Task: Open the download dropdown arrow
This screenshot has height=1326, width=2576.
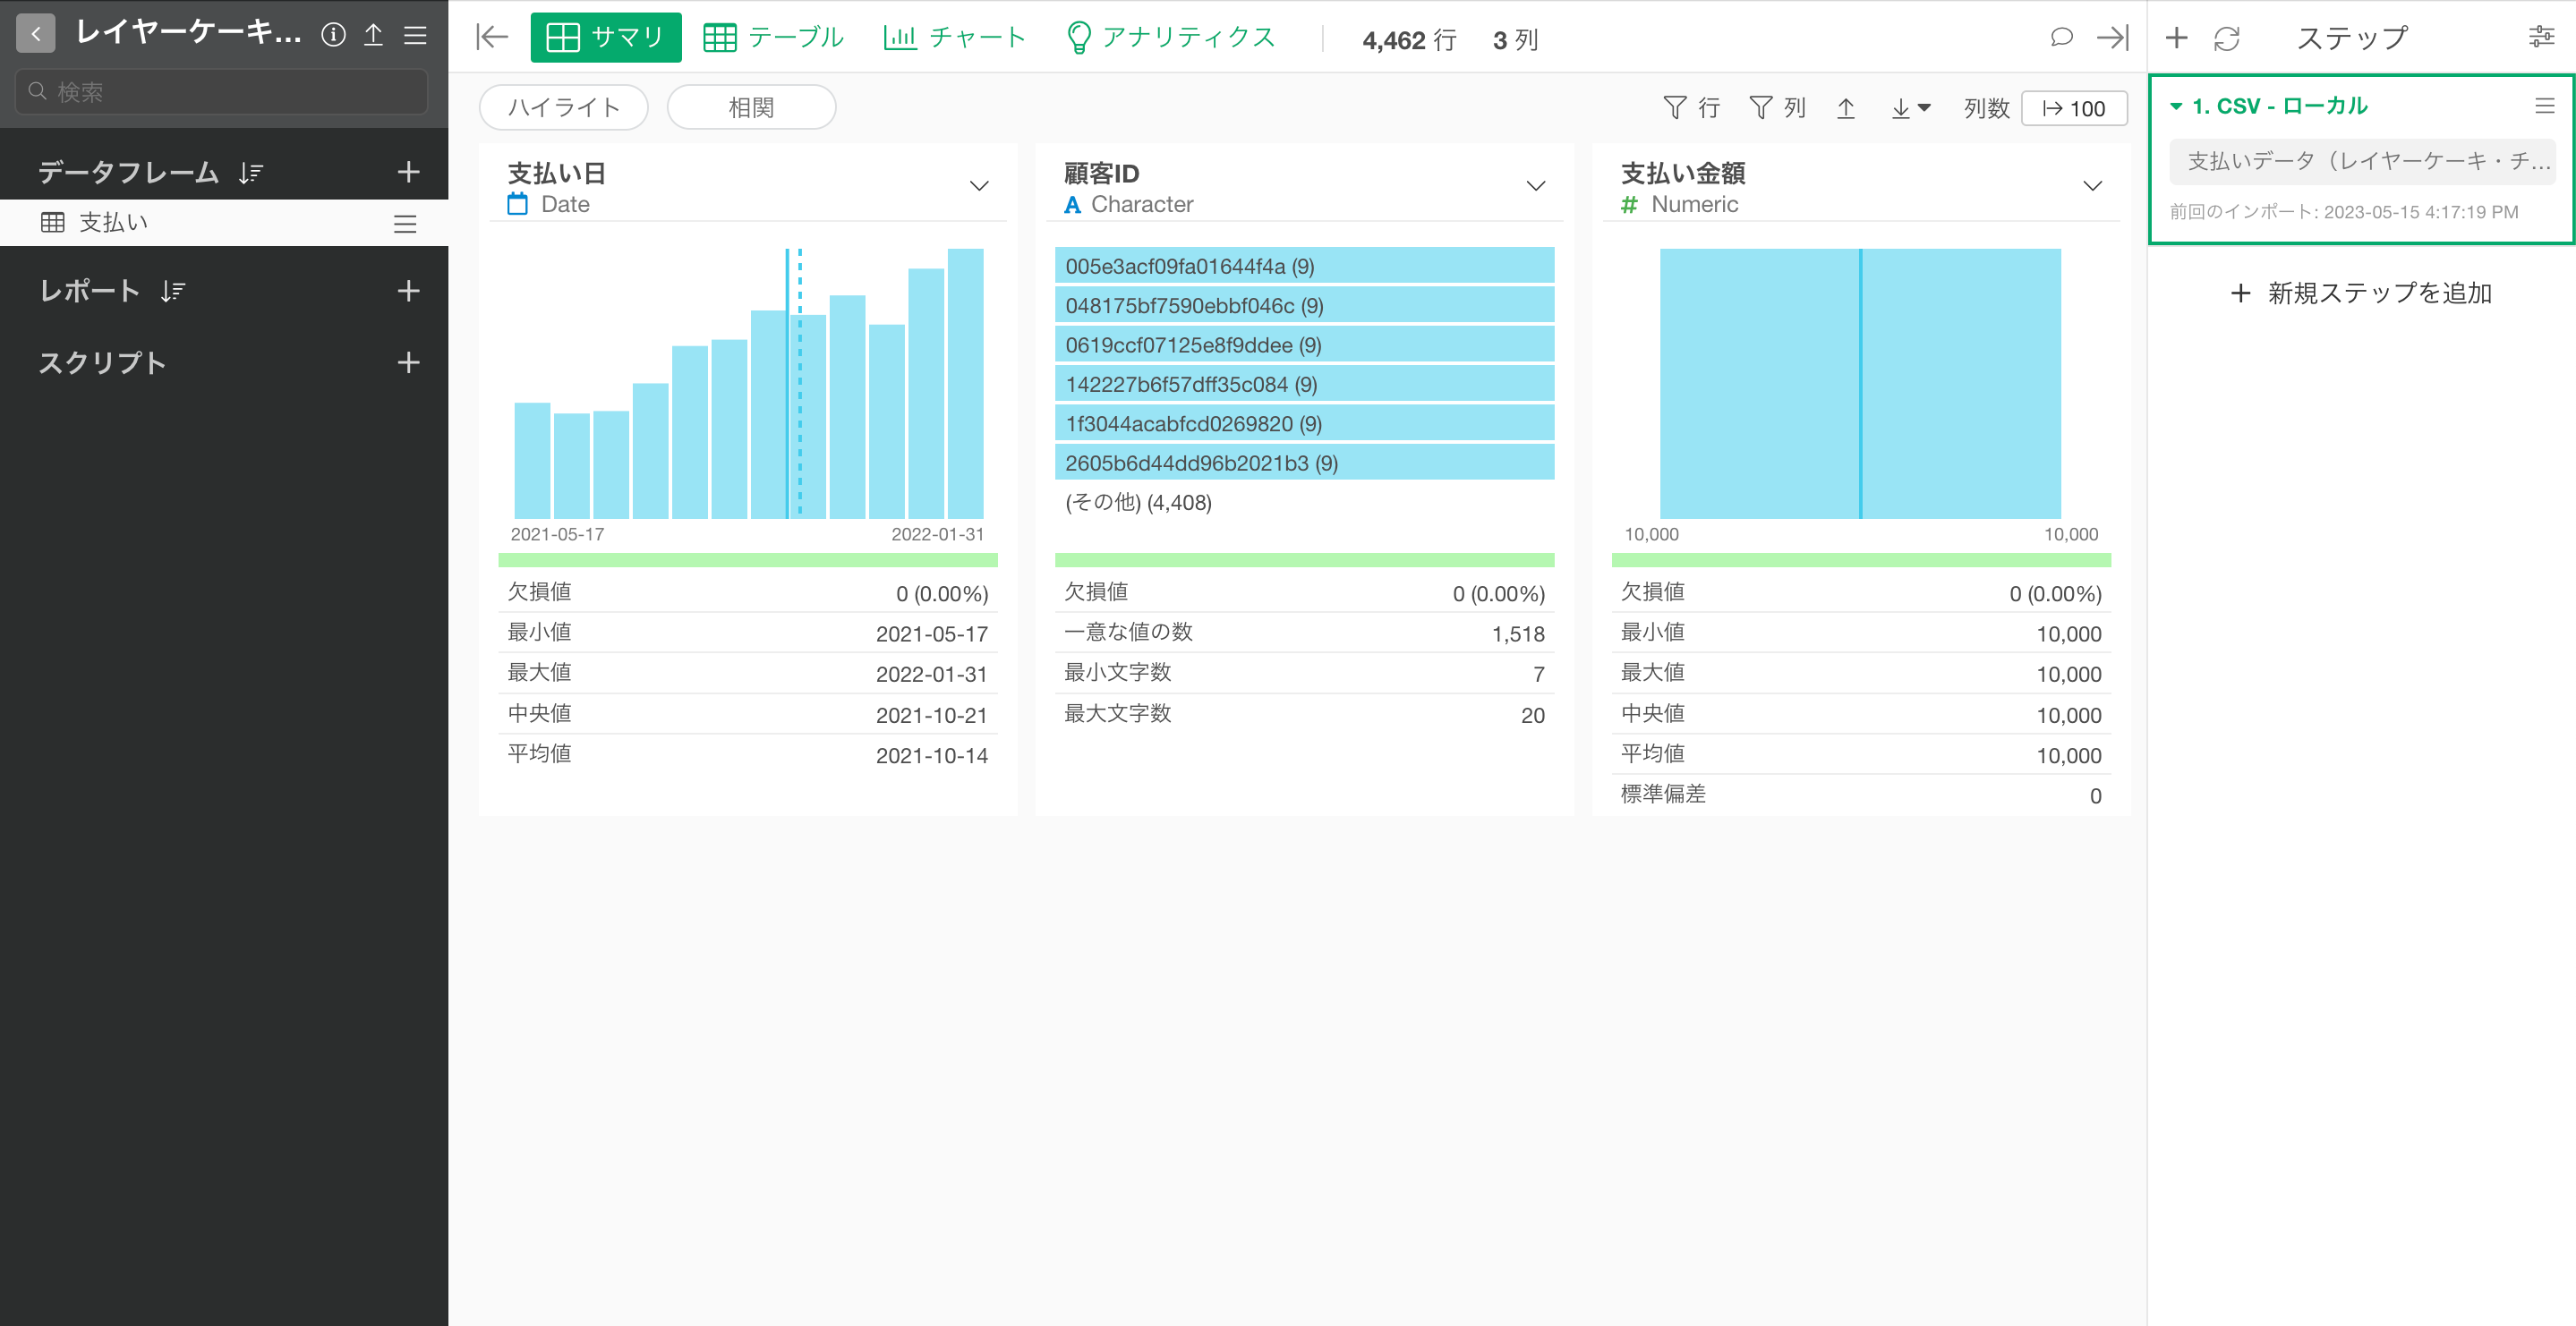Action: [x=1910, y=108]
